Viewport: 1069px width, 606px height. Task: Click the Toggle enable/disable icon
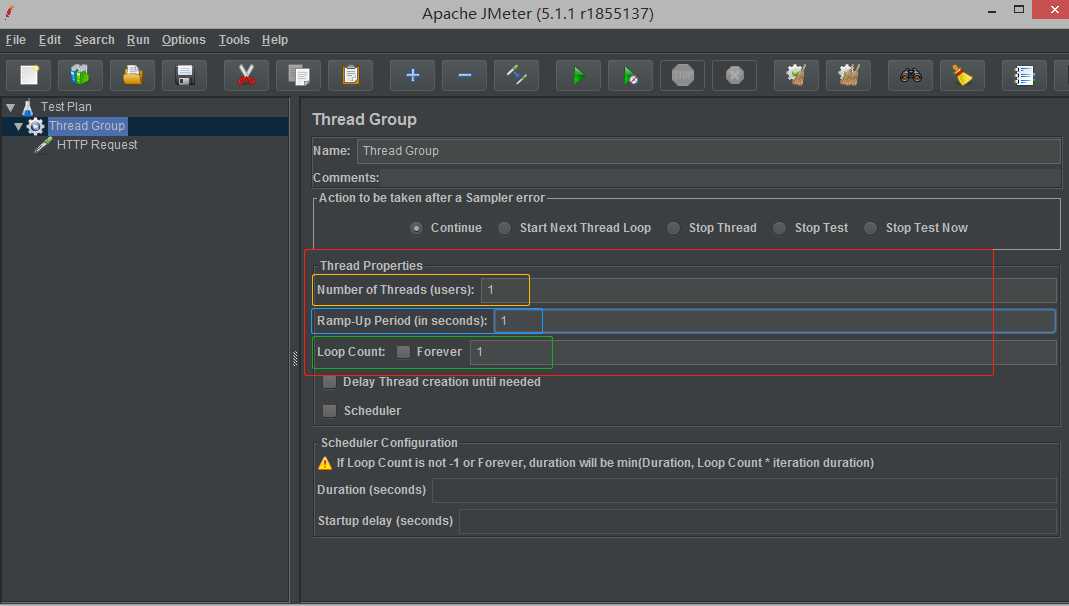pyautogui.click(x=516, y=75)
